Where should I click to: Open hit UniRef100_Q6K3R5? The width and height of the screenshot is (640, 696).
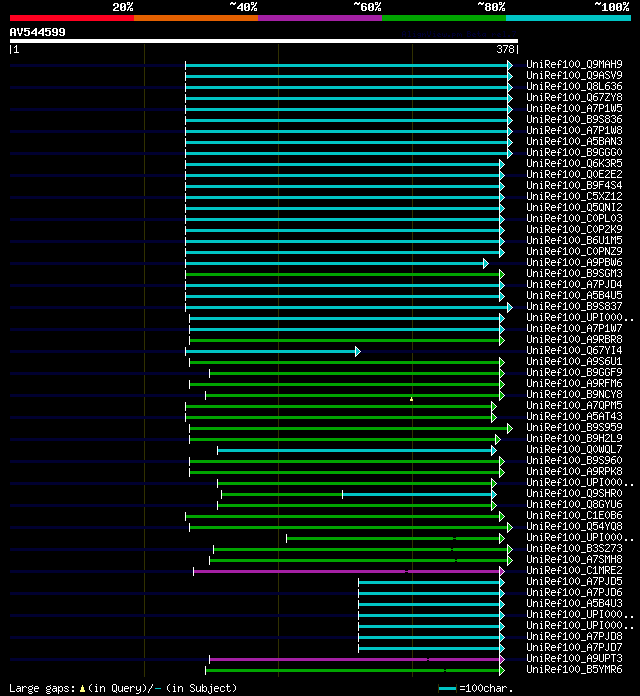pos(574,163)
